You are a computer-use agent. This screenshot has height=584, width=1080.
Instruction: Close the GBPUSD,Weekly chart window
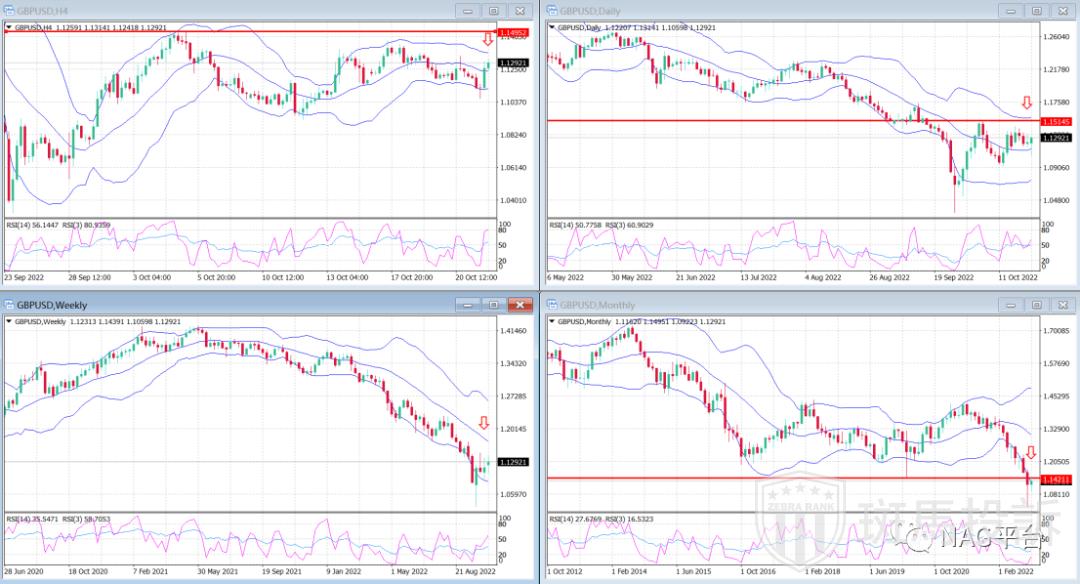click(520, 304)
